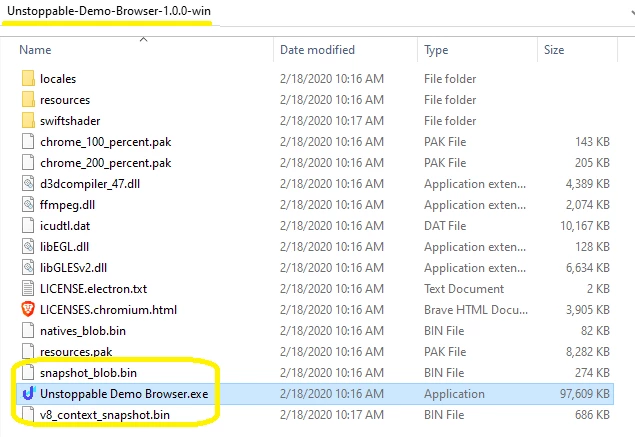Click the 143 KB size value
Viewport: 635px width, 437px height.
(592, 142)
